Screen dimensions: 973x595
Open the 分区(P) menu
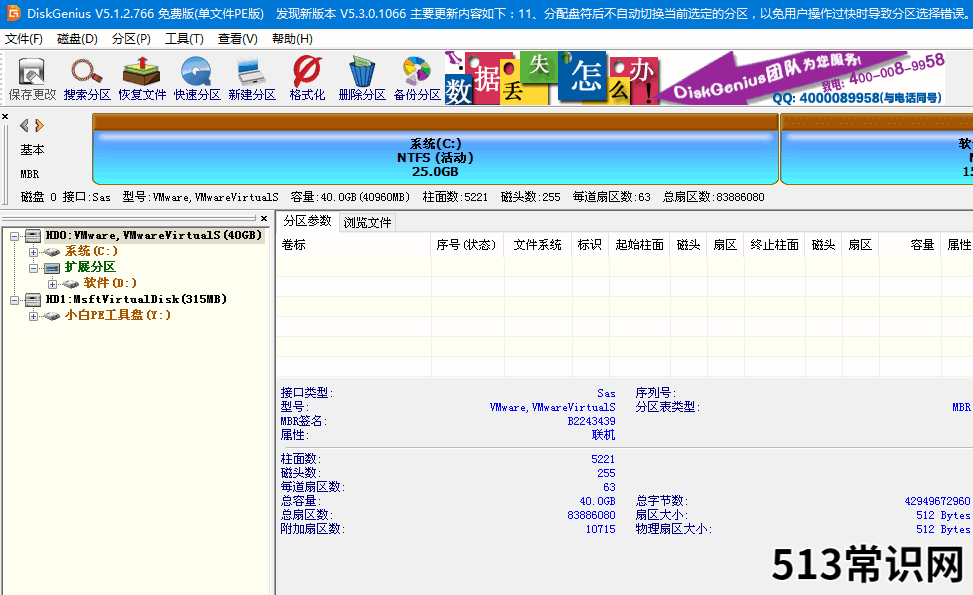131,39
